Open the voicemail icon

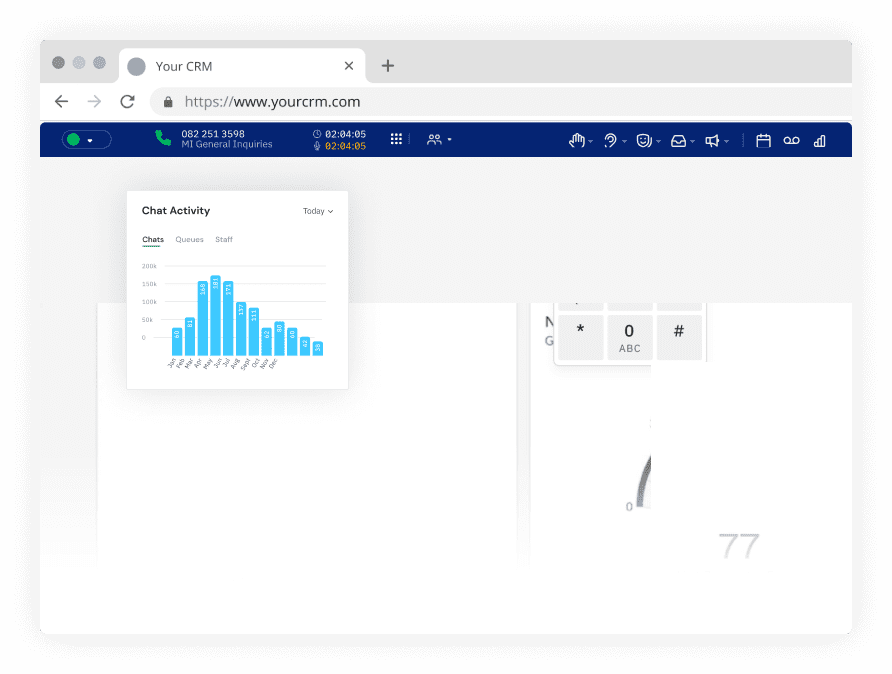(x=791, y=140)
